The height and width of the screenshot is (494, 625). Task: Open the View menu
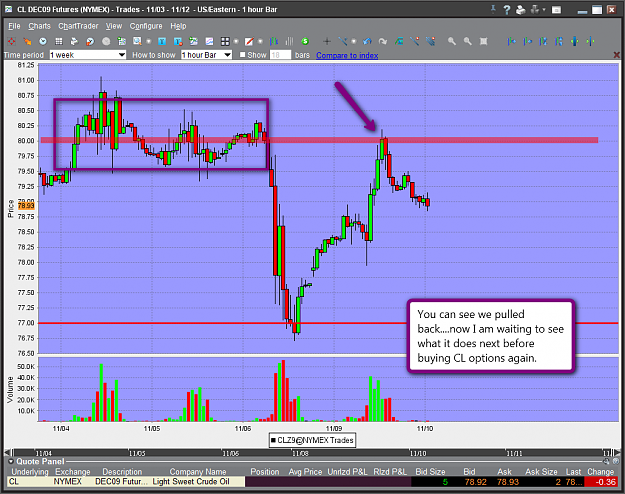[x=114, y=26]
